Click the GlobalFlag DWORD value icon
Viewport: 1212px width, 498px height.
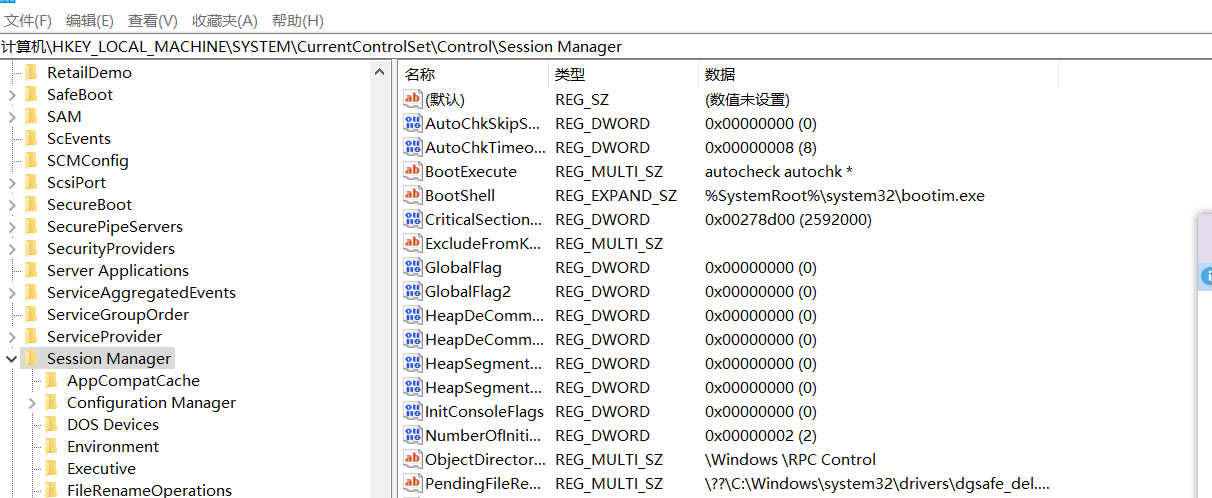[413, 267]
